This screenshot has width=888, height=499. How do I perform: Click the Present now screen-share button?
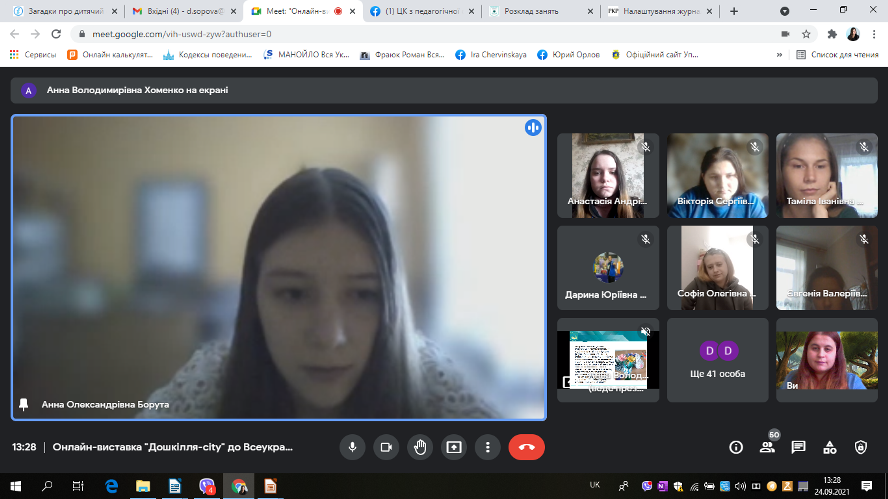pos(454,447)
